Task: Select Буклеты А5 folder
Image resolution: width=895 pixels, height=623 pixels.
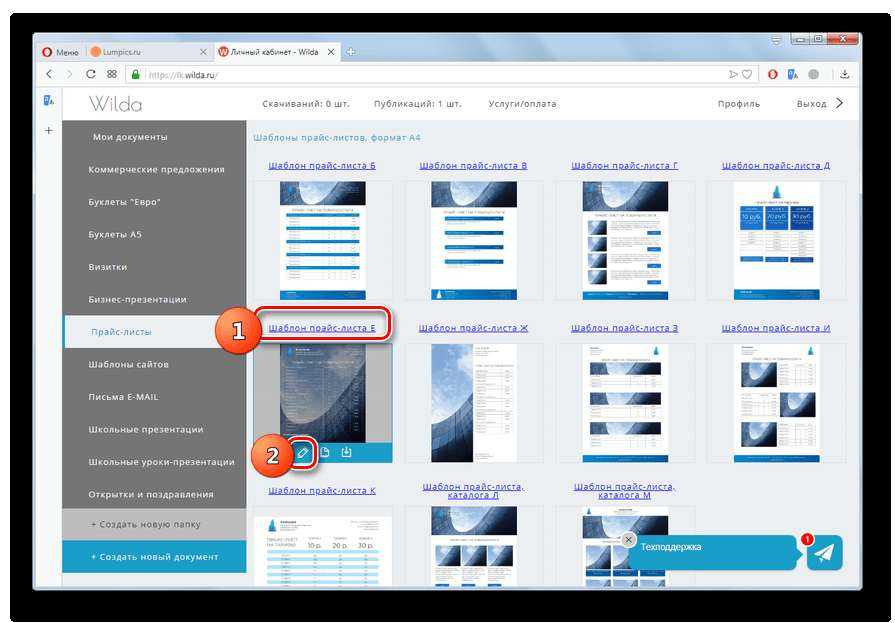Action: click(155, 235)
